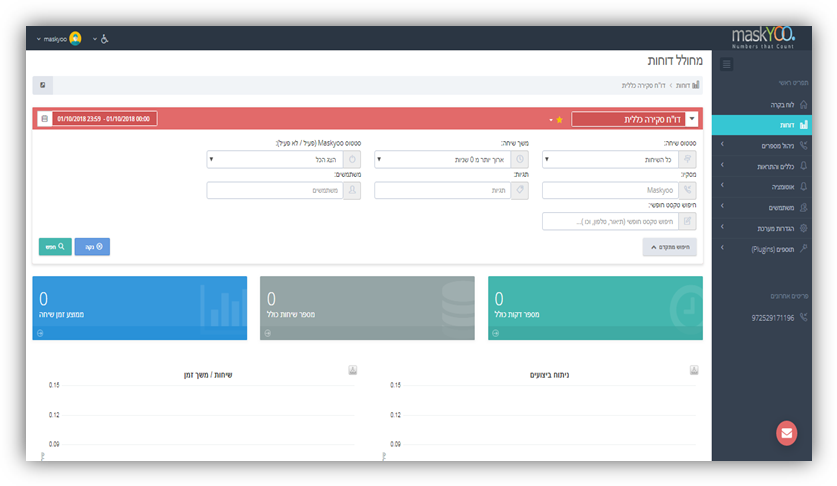Expand the ניהול מספרים sidebar chevron

[722, 144]
